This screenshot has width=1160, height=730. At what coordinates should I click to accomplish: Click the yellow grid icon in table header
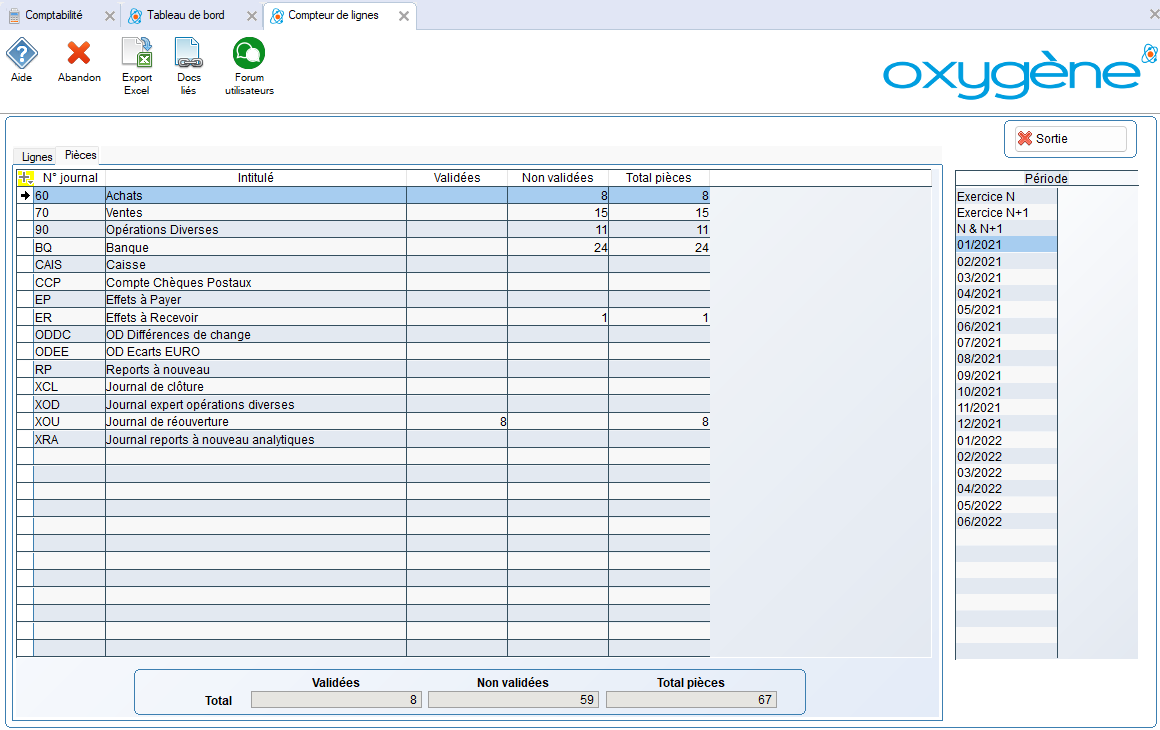(x=25, y=178)
